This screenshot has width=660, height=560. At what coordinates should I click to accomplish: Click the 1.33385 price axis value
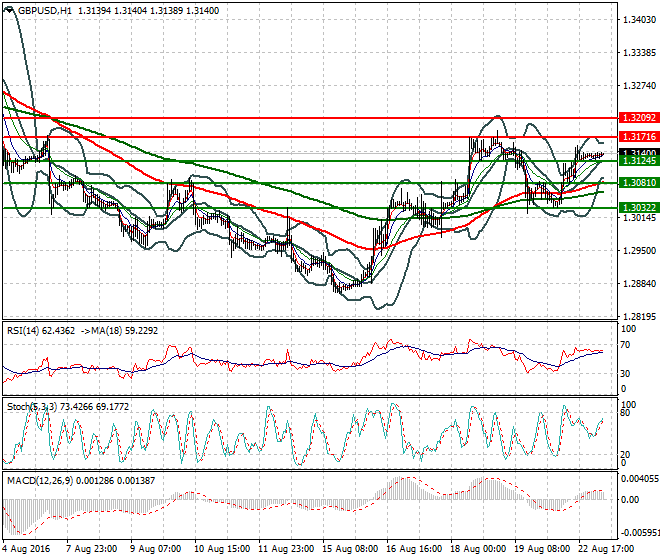point(639,53)
